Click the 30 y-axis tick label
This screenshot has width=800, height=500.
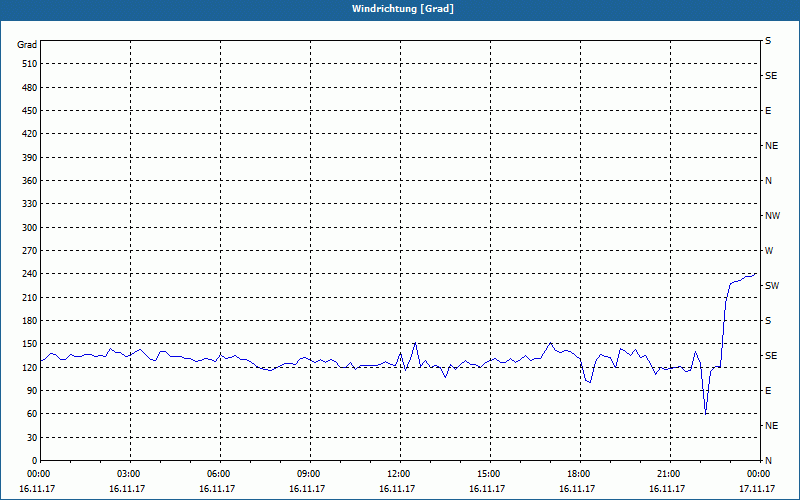(32, 437)
